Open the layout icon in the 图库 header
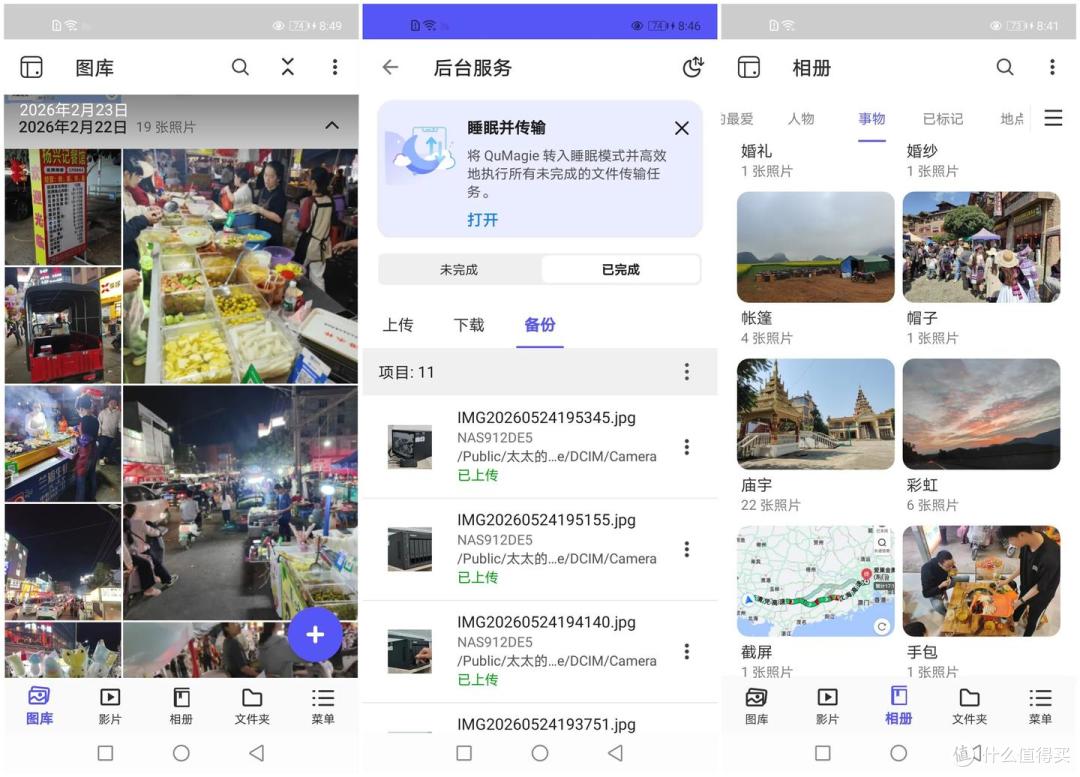1080x777 pixels. [x=31, y=67]
